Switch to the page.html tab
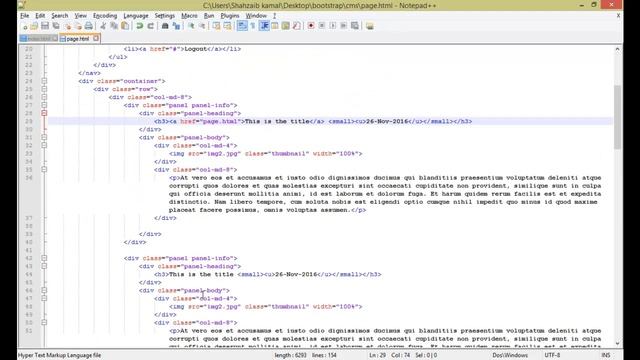640x360 pixels. click(x=78, y=39)
